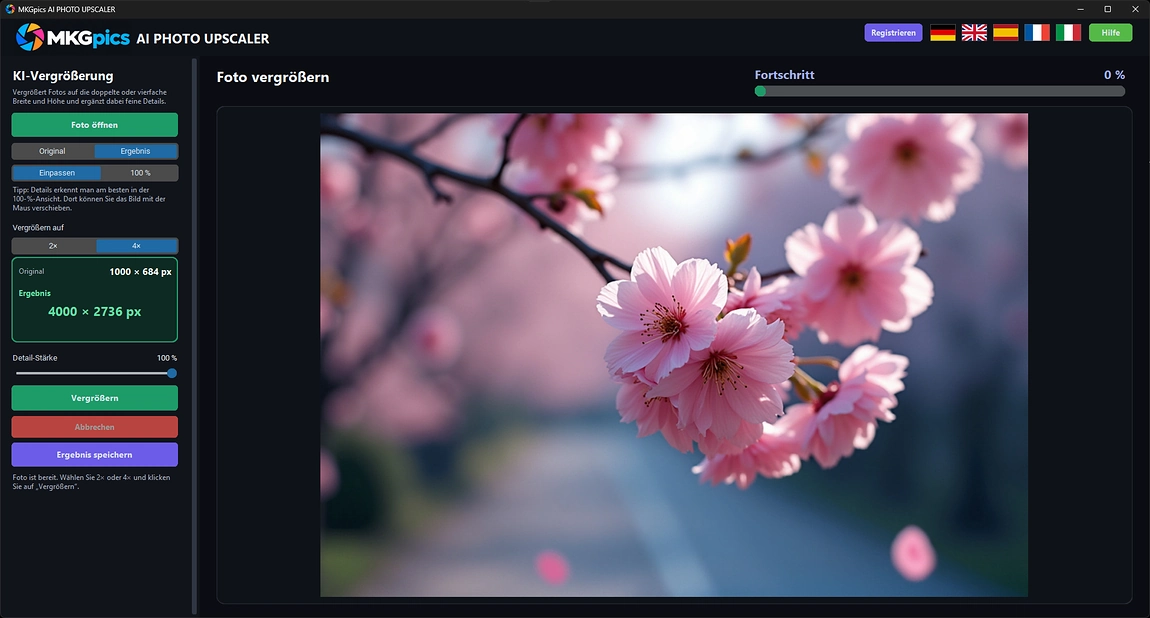
Task: Choose the Spanish flag language
Action: pyautogui.click(x=1006, y=32)
